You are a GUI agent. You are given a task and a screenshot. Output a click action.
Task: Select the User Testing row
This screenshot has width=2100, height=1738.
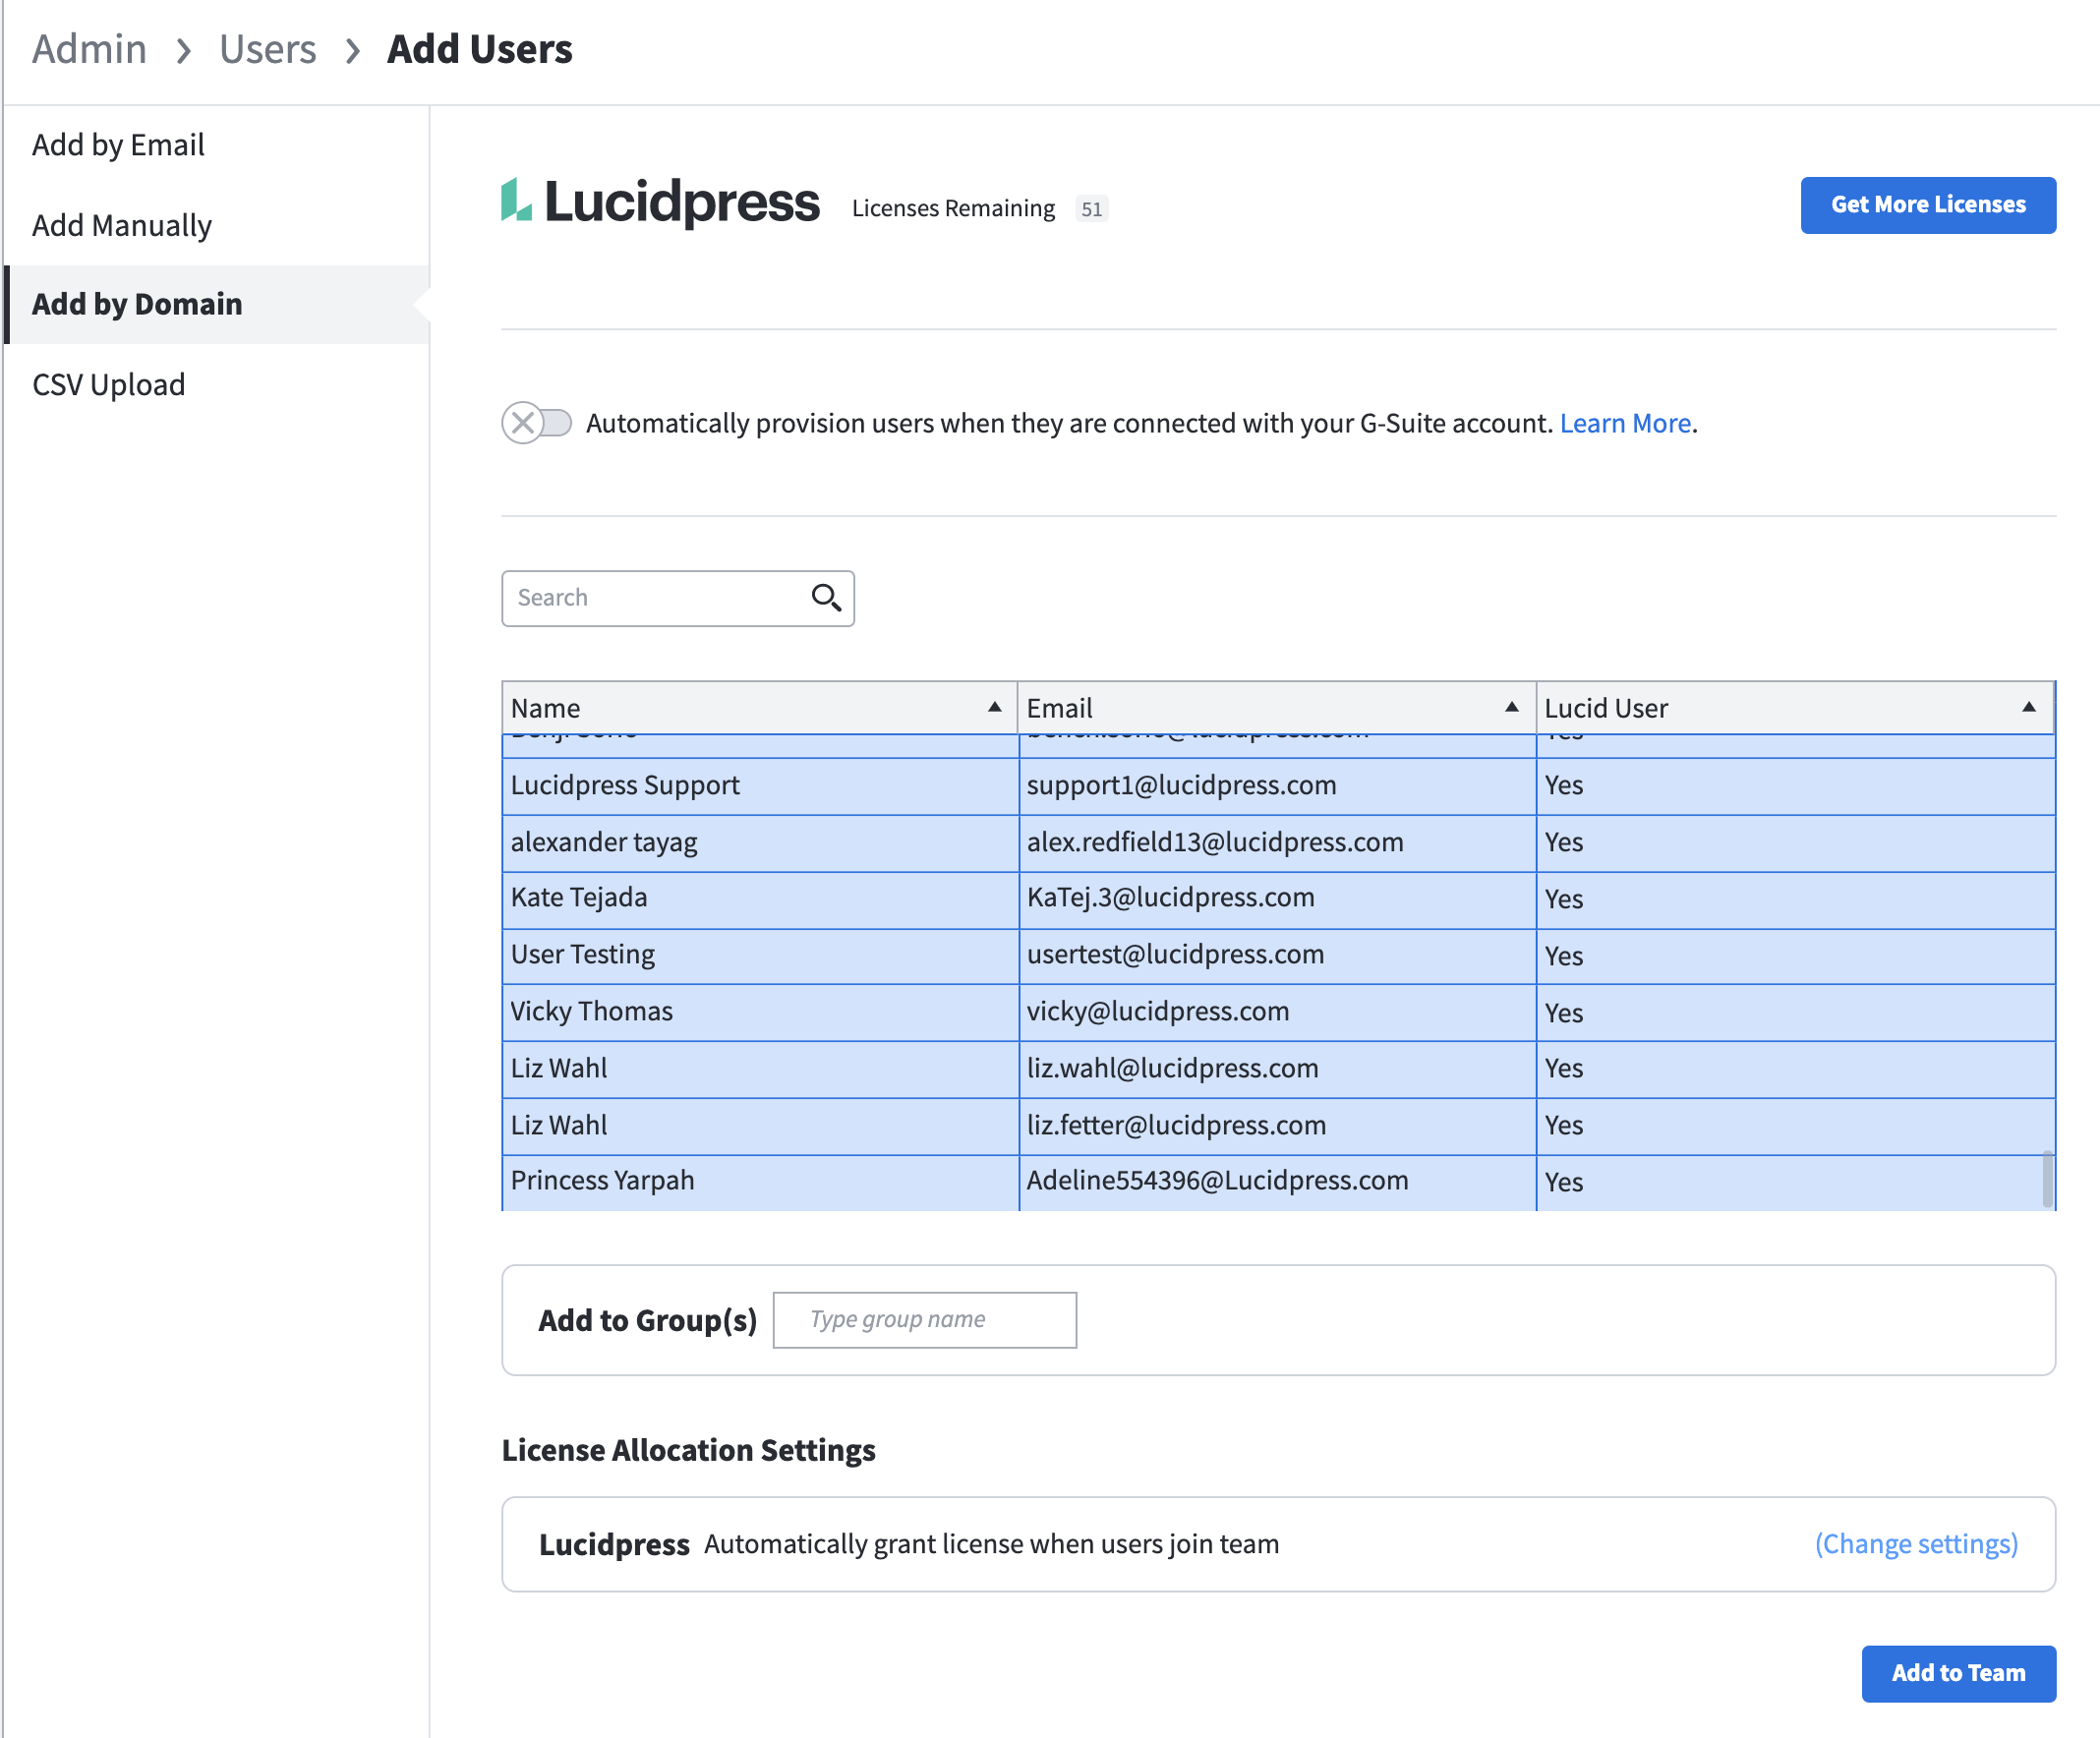[1278, 956]
